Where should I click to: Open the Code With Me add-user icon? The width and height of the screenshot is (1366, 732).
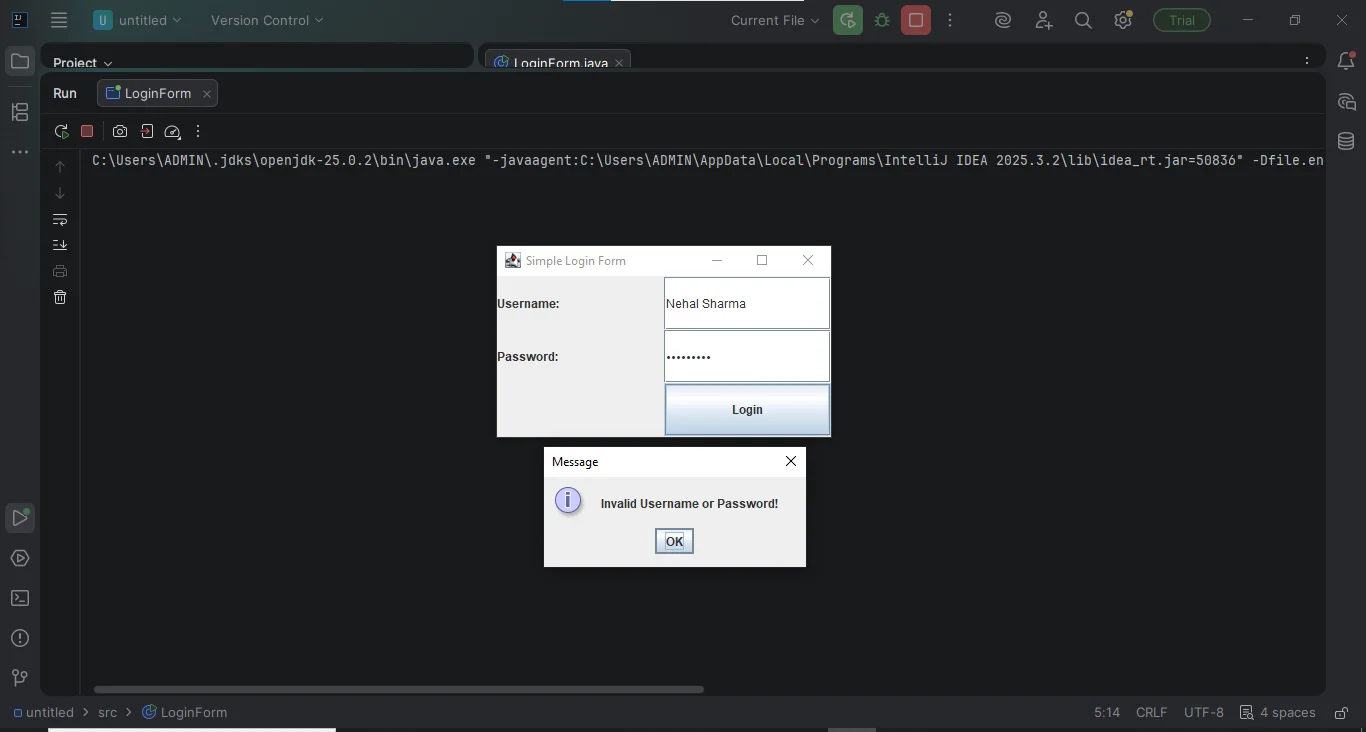tap(1043, 20)
